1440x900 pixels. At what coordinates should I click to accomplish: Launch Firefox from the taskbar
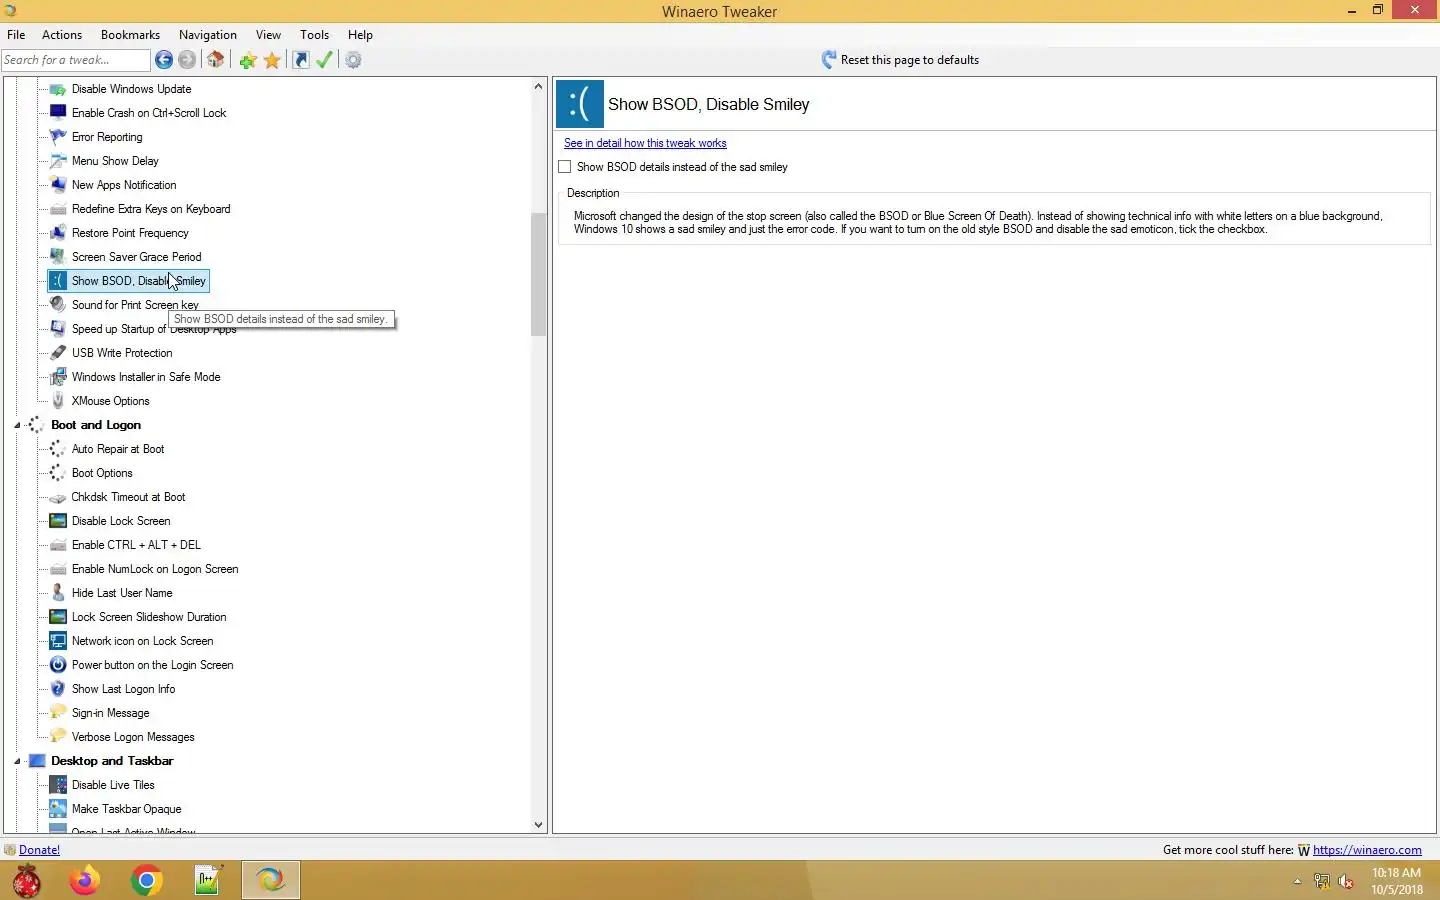pyautogui.click(x=84, y=880)
